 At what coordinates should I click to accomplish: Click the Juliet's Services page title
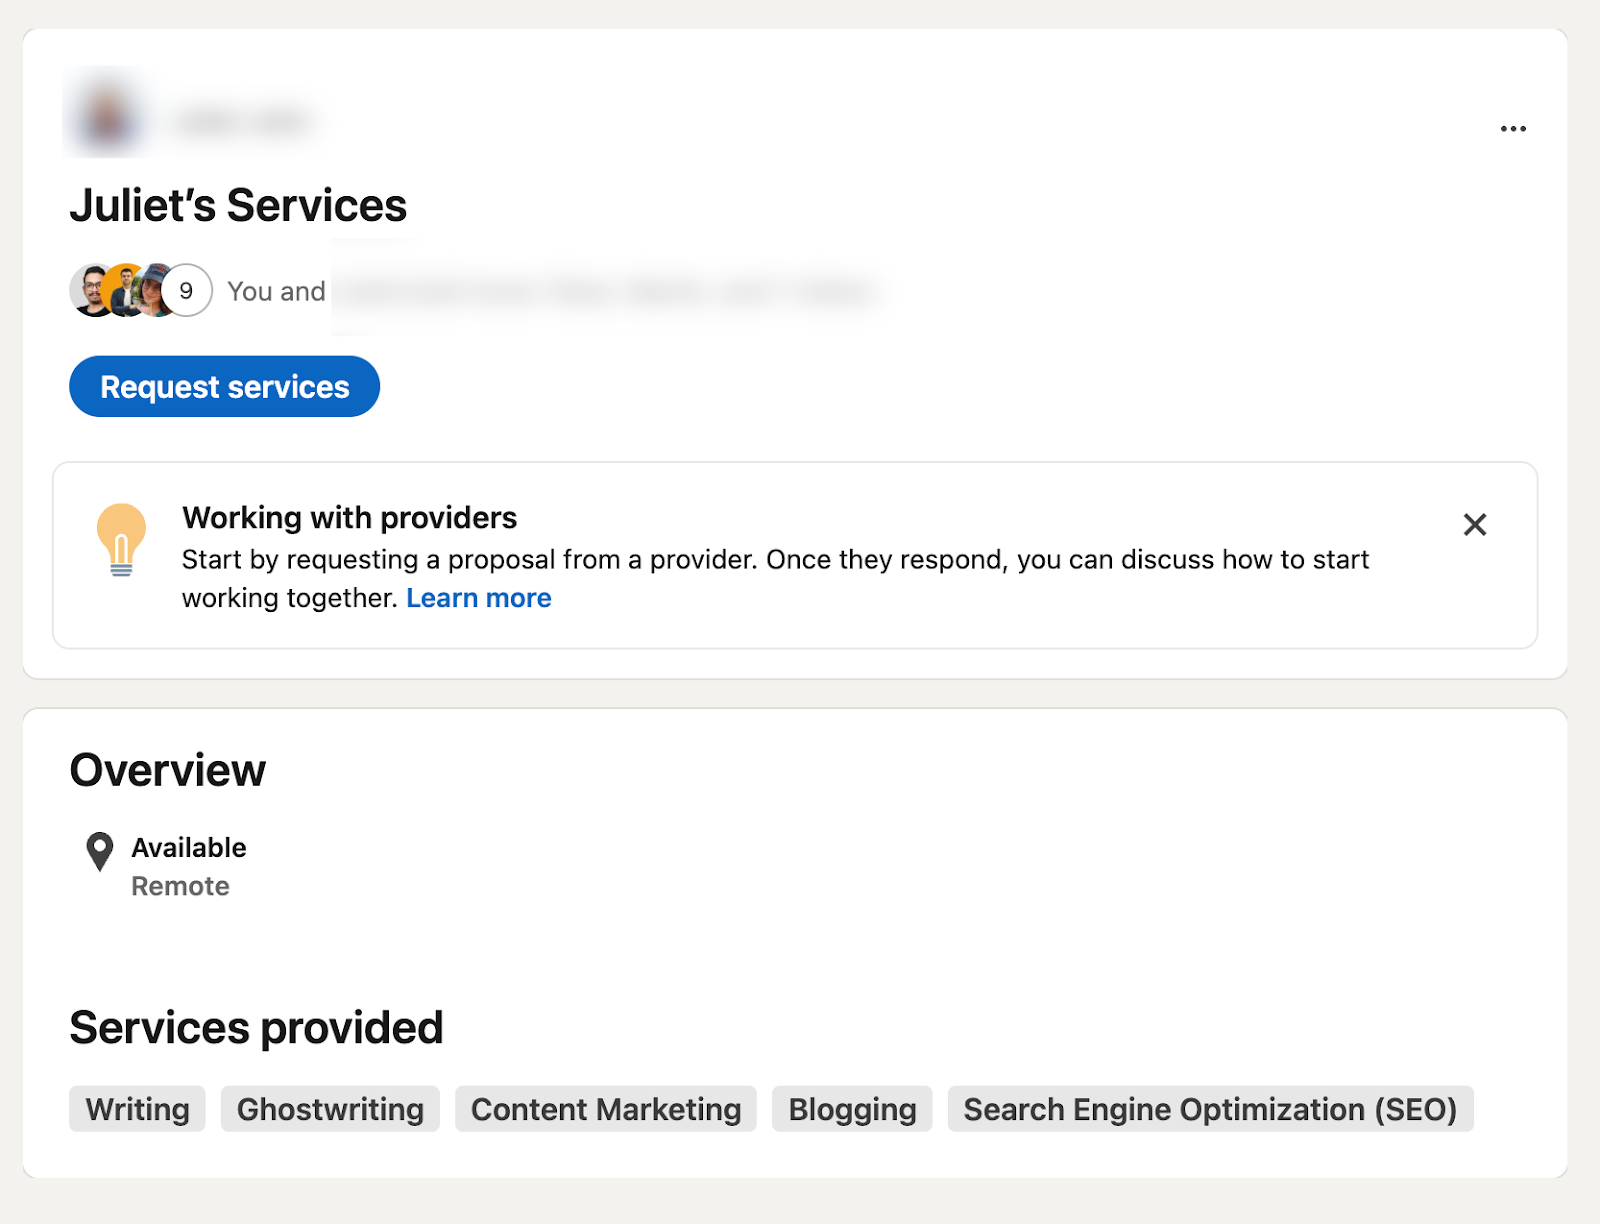point(238,204)
